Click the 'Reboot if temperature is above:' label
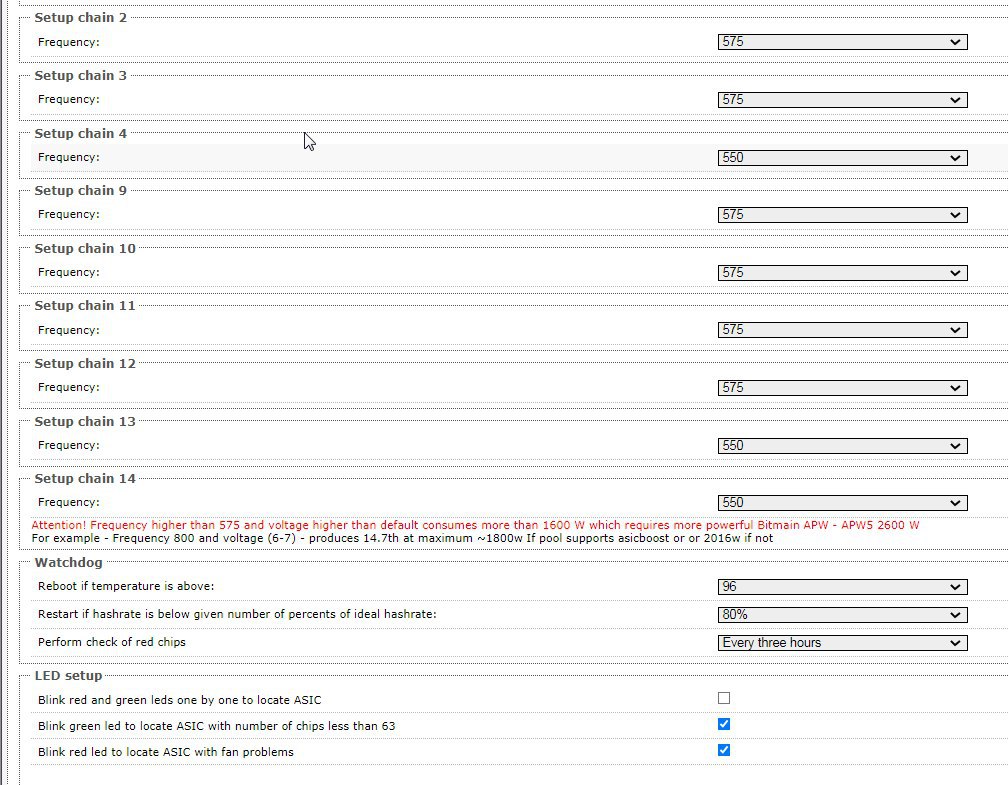This screenshot has width=1008, height=785. pyautogui.click(x=126, y=586)
